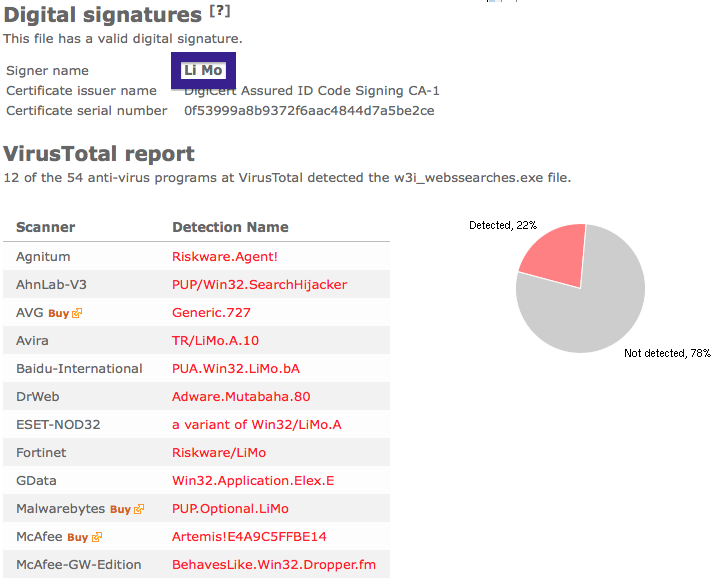Viewport: 715px width, 583px height.
Task: Open Digital signatures help [?] link
Action: pos(220,11)
